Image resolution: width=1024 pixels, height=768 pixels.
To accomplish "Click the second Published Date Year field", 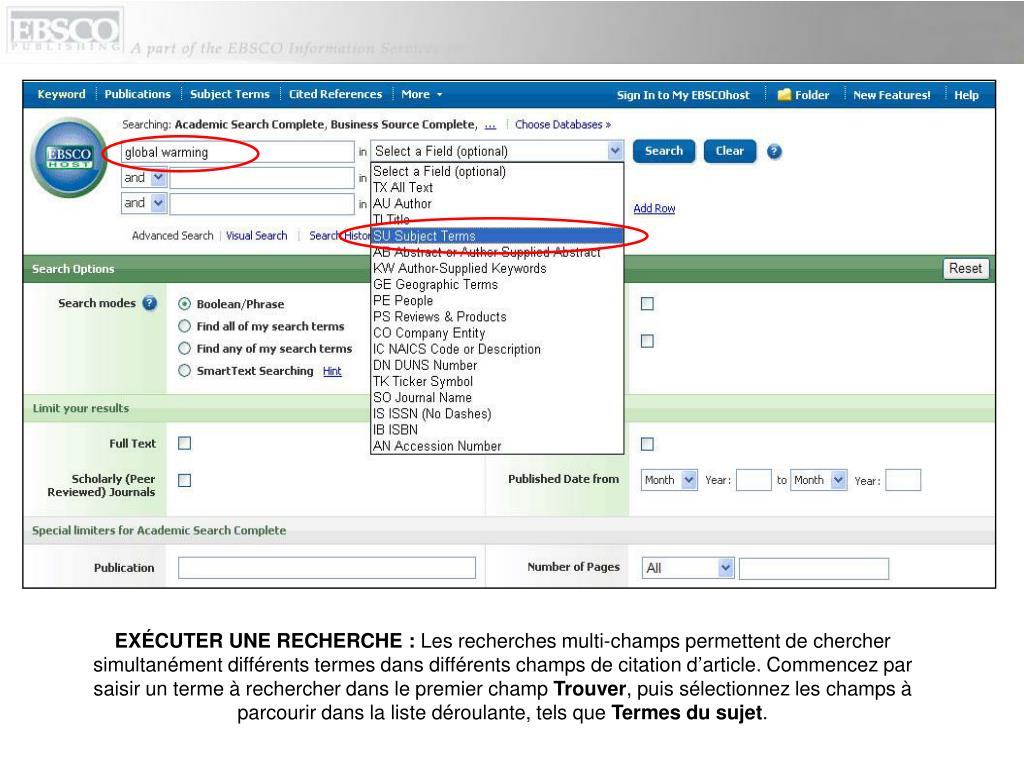I will [x=903, y=480].
